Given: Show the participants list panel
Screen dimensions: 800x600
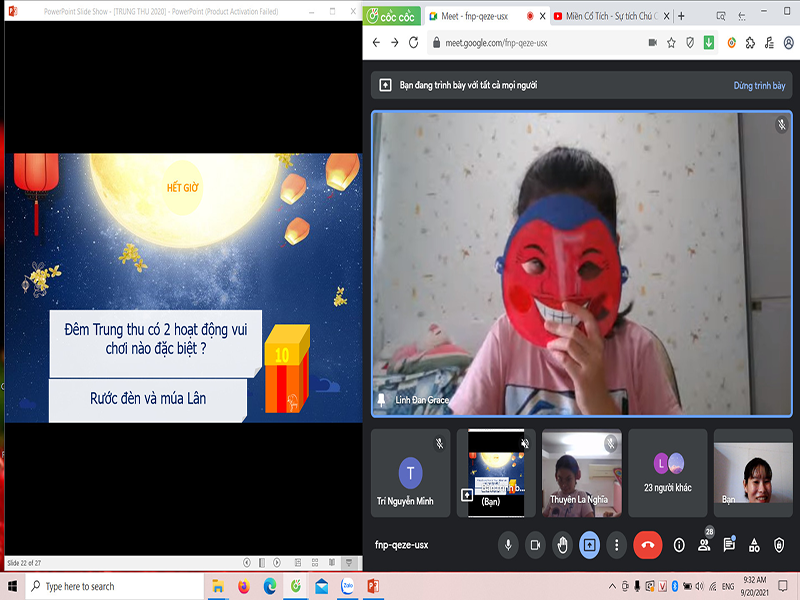Looking at the screenshot, I should [x=705, y=545].
